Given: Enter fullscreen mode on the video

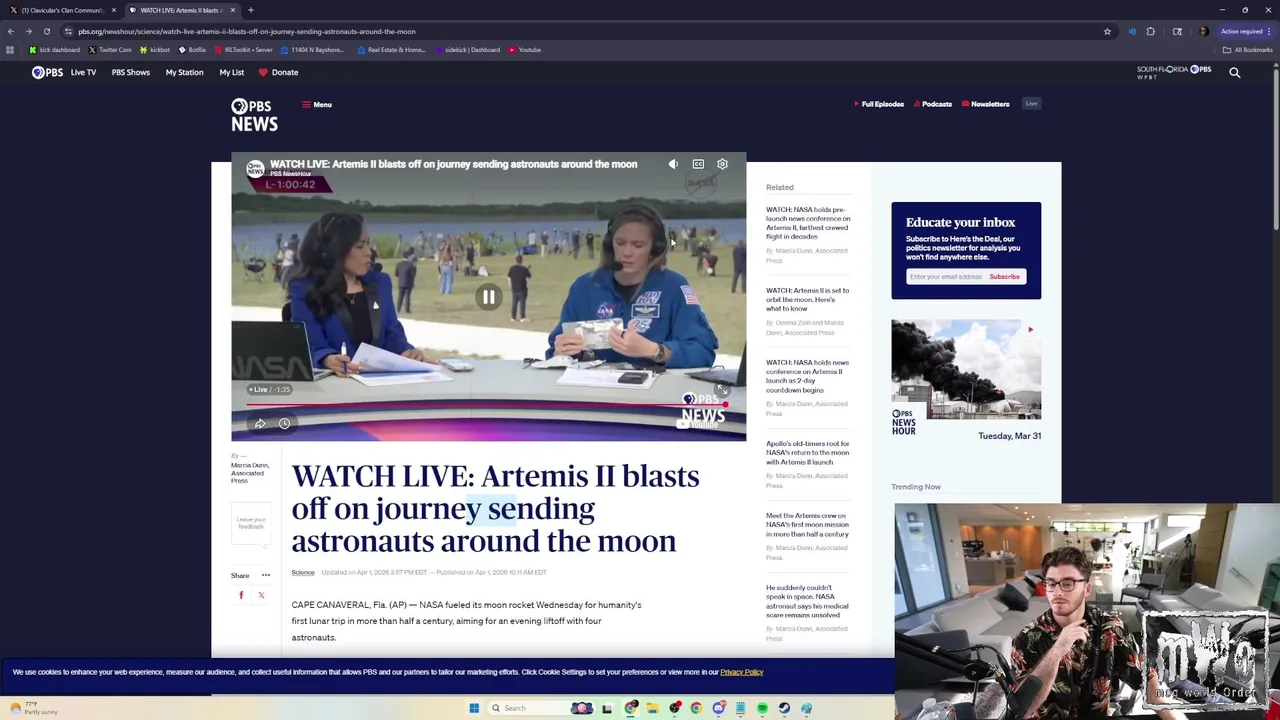Looking at the screenshot, I should pyautogui.click(x=722, y=389).
